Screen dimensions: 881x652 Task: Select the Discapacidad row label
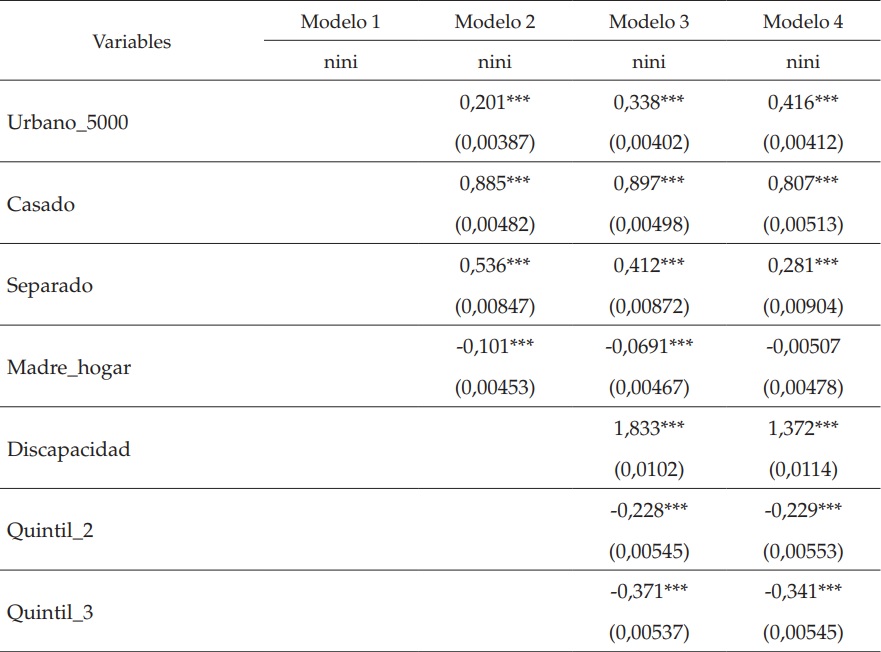(69, 449)
